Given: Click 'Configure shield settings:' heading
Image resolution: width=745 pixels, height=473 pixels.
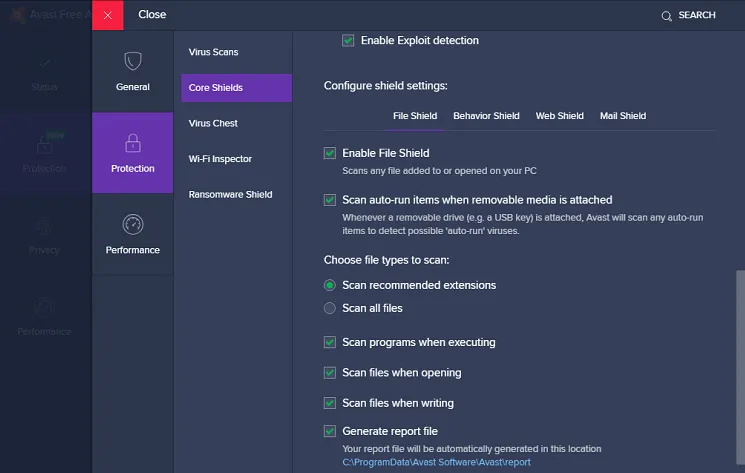Looking at the screenshot, I should 385,86.
